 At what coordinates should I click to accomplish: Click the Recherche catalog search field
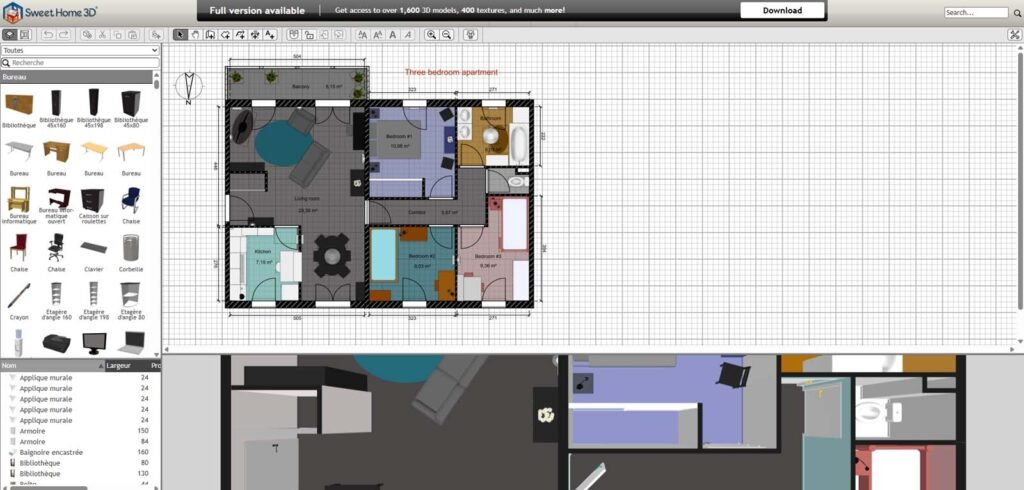[80, 63]
